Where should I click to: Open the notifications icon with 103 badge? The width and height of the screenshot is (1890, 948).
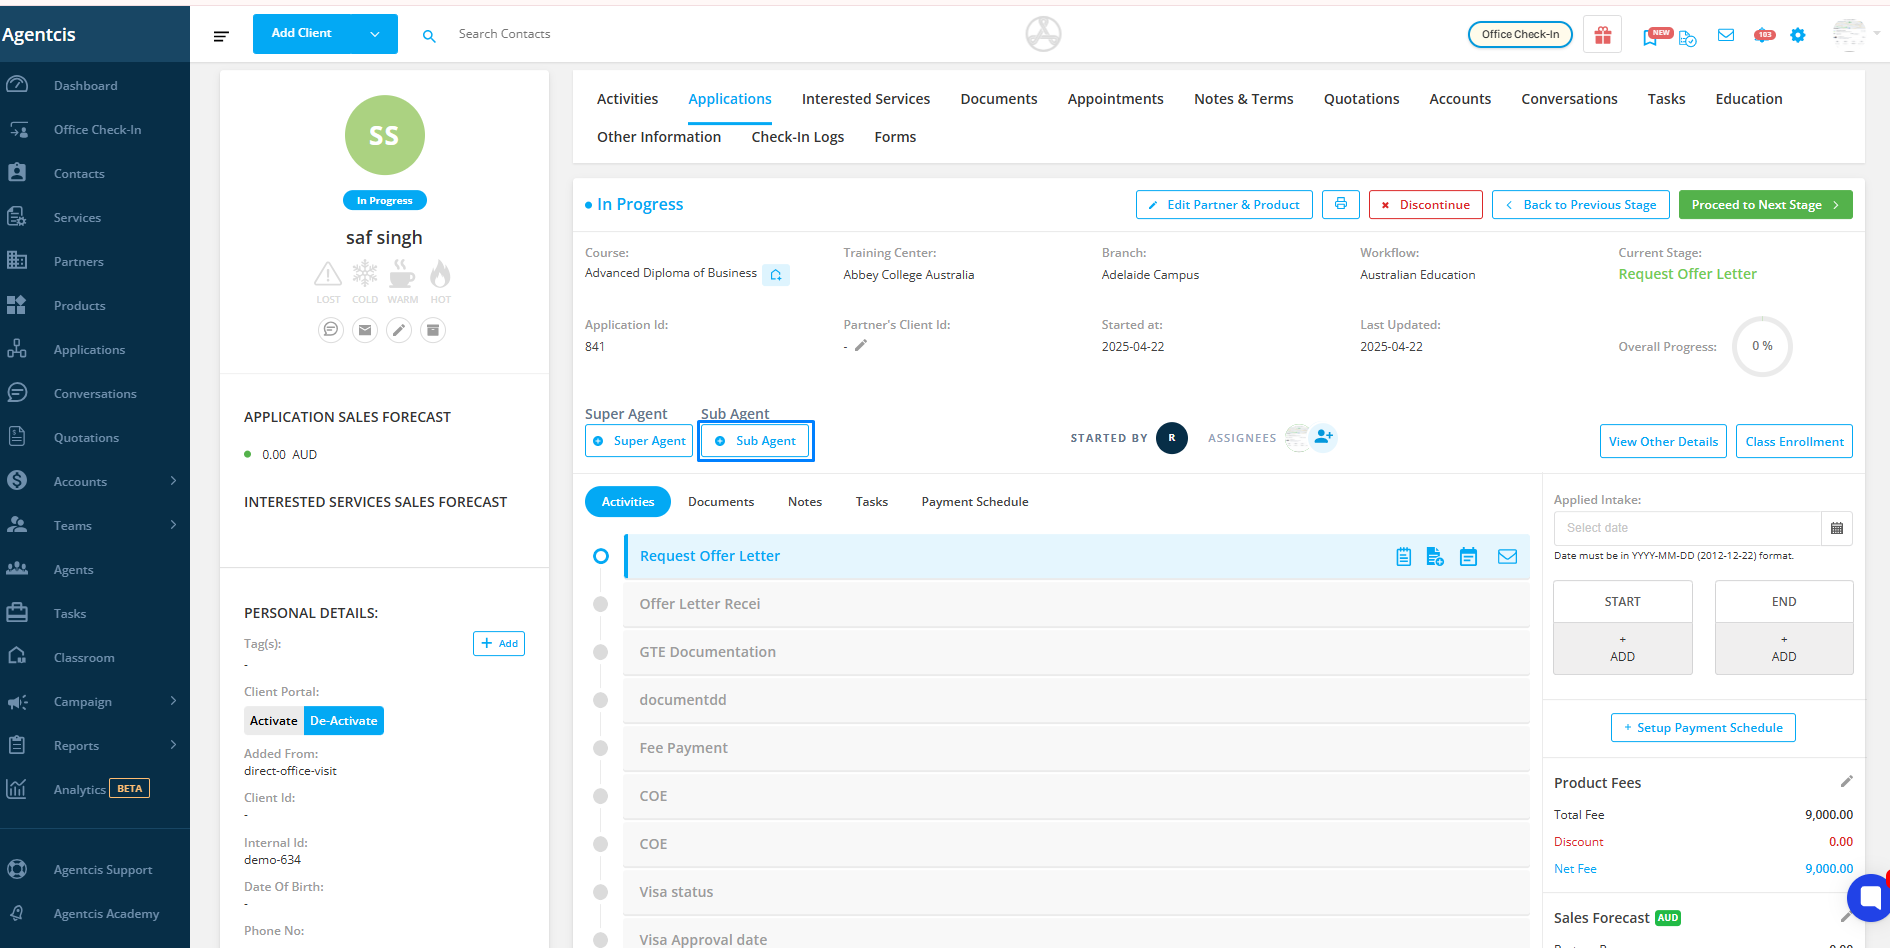click(1764, 35)
